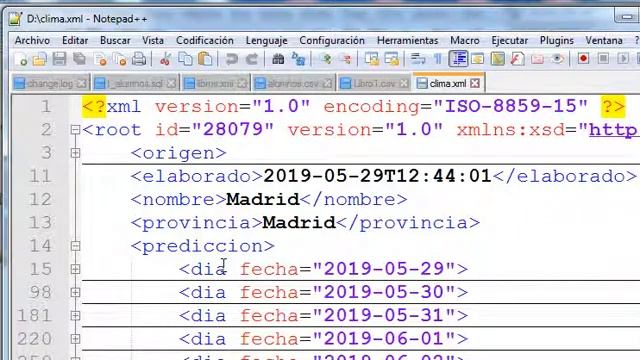Collapse the root node fold marker
The image size is (640, 360).
coord(75,130)
